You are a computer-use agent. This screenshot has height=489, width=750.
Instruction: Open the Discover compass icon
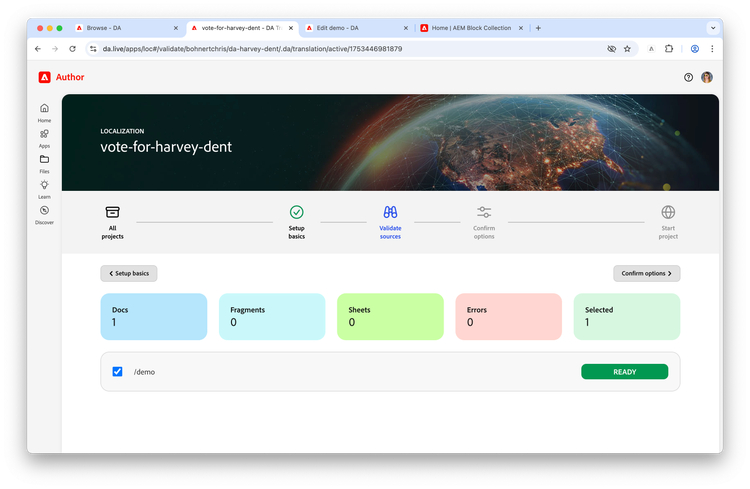[x=44, y=211]
